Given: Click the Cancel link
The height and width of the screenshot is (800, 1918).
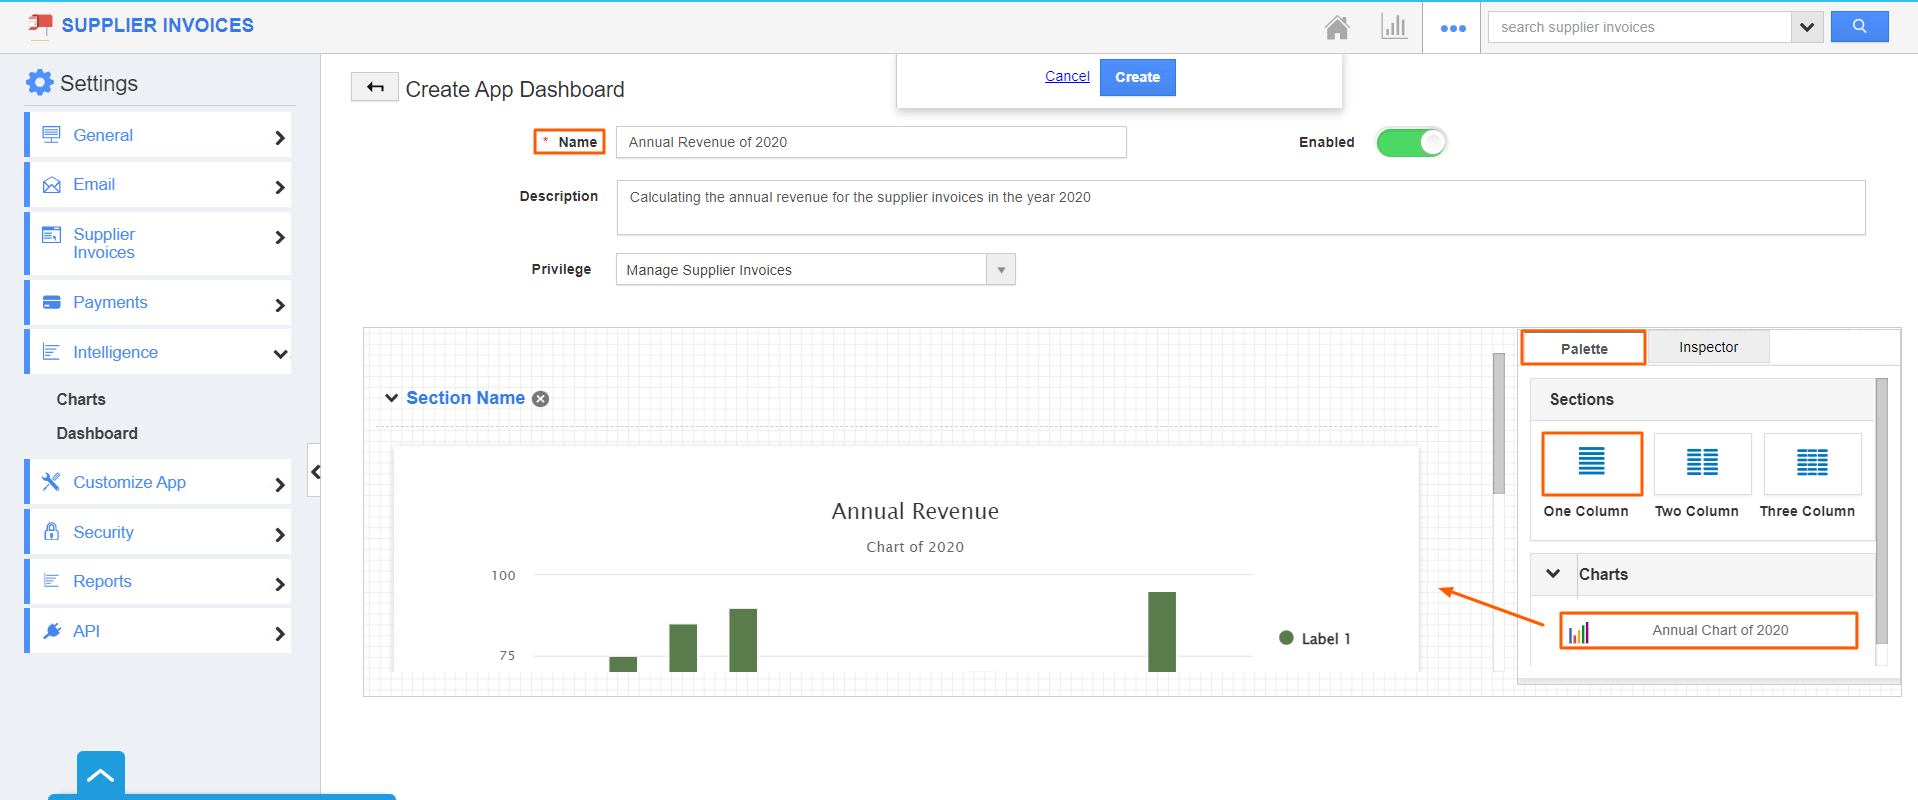Looking at the screenshot, I should pyautogui.click(x=1067, y=76).
